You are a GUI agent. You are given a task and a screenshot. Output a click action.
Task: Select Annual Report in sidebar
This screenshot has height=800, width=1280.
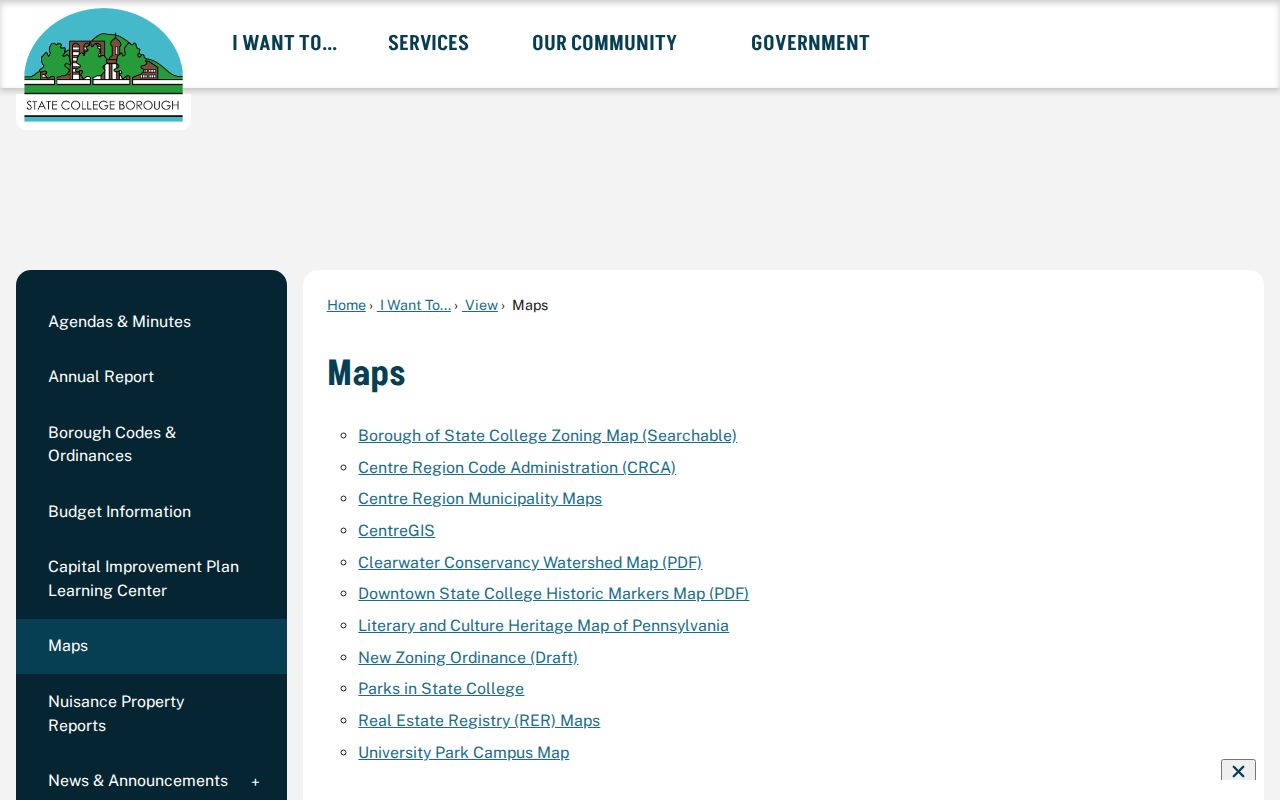click(x=151, y=377)
